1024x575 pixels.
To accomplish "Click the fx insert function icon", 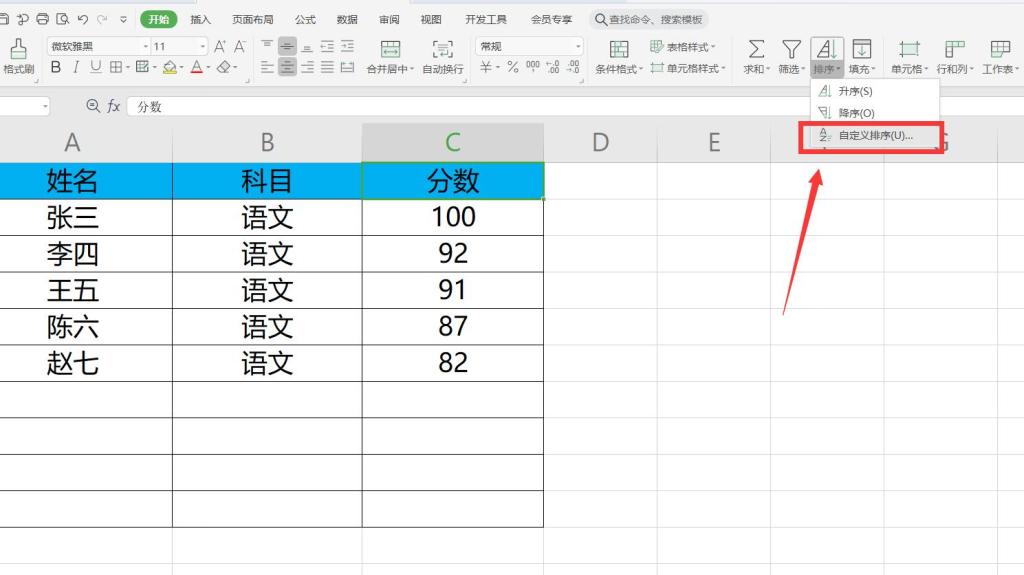I will coord(114,106).
